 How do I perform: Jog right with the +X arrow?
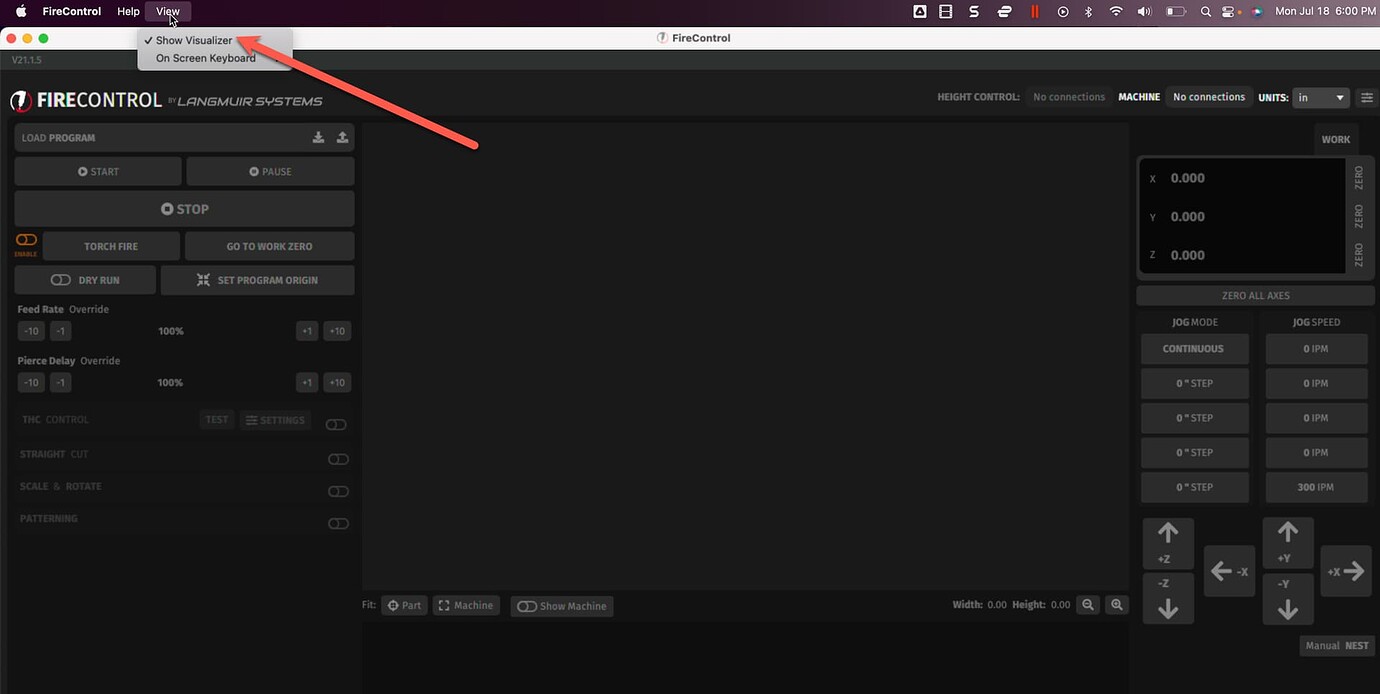tap(1345, 572)
